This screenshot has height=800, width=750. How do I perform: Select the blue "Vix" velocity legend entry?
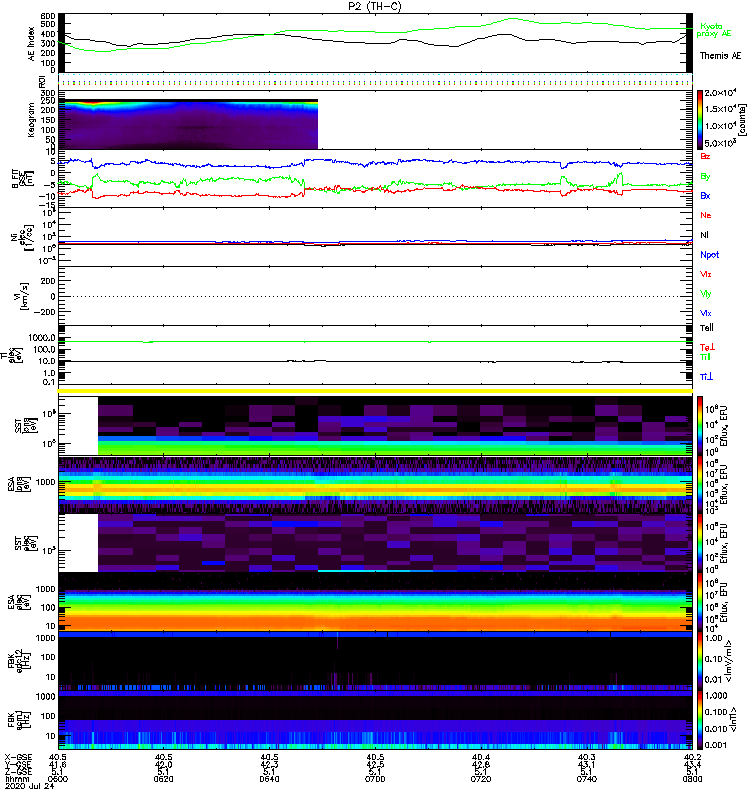click(x=705, y=313)
